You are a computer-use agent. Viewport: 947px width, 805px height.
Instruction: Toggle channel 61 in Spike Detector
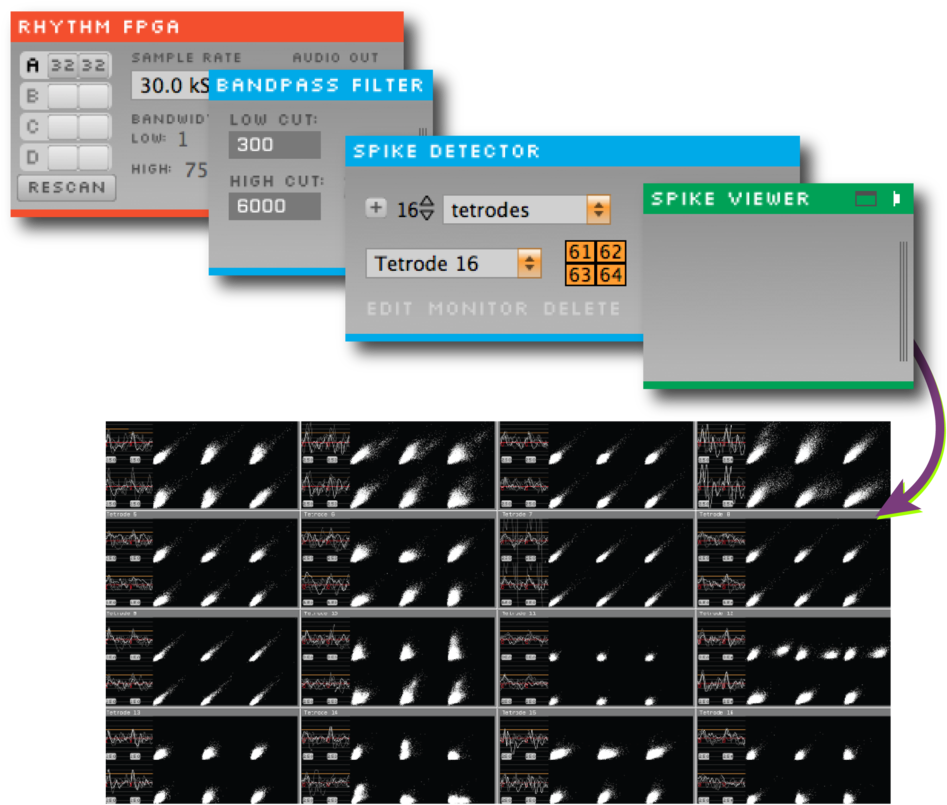(580, 252)
